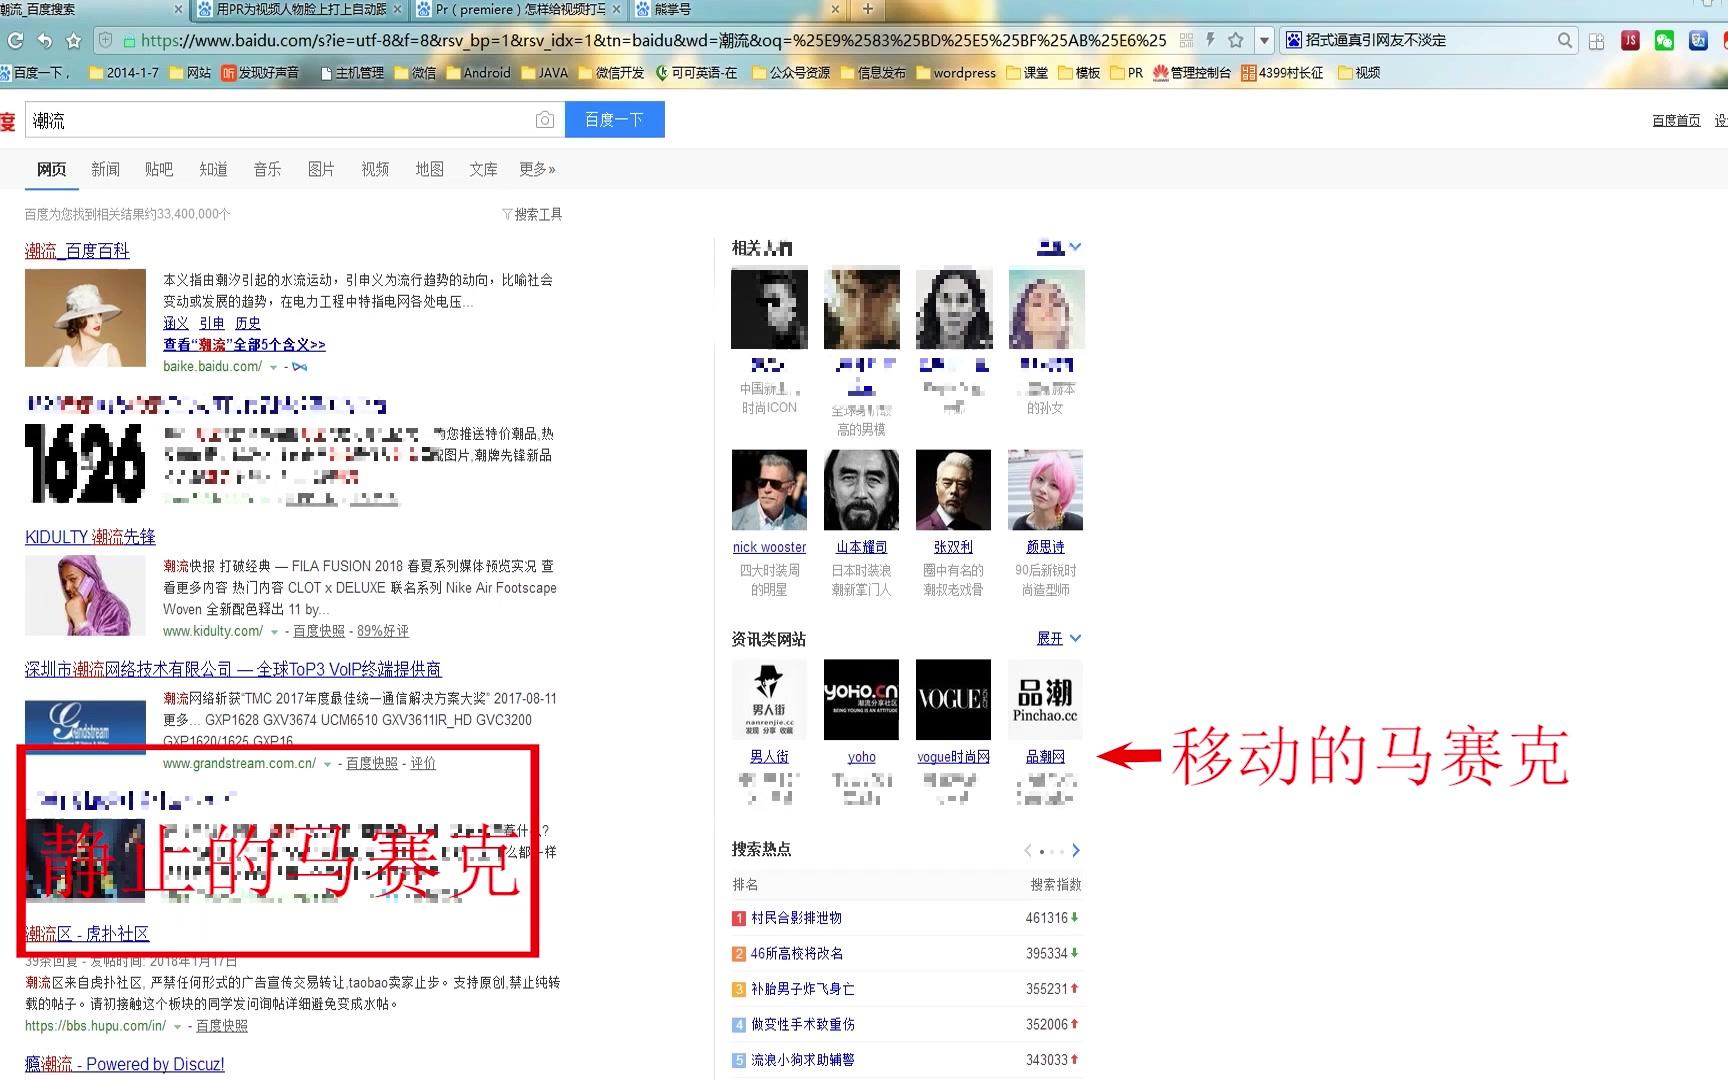This screenshot has height=1080, width=1728.
Task: Open the QR code icon in address bar
Action: [x=1186, y=40]
